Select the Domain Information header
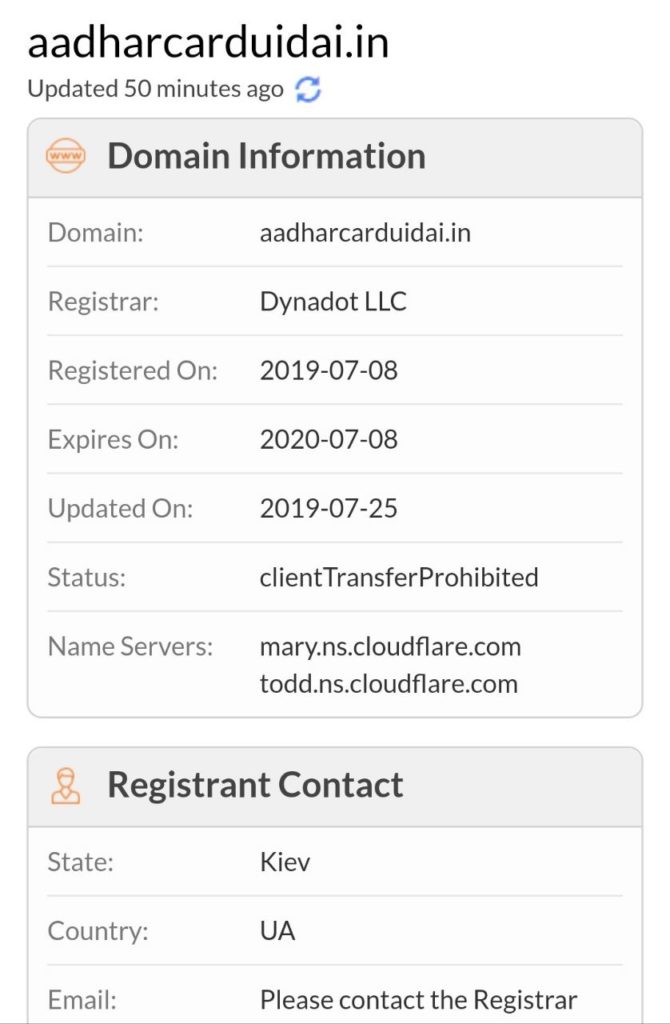This screenshot has height=1024, width=670. click(x=266, y=157)
